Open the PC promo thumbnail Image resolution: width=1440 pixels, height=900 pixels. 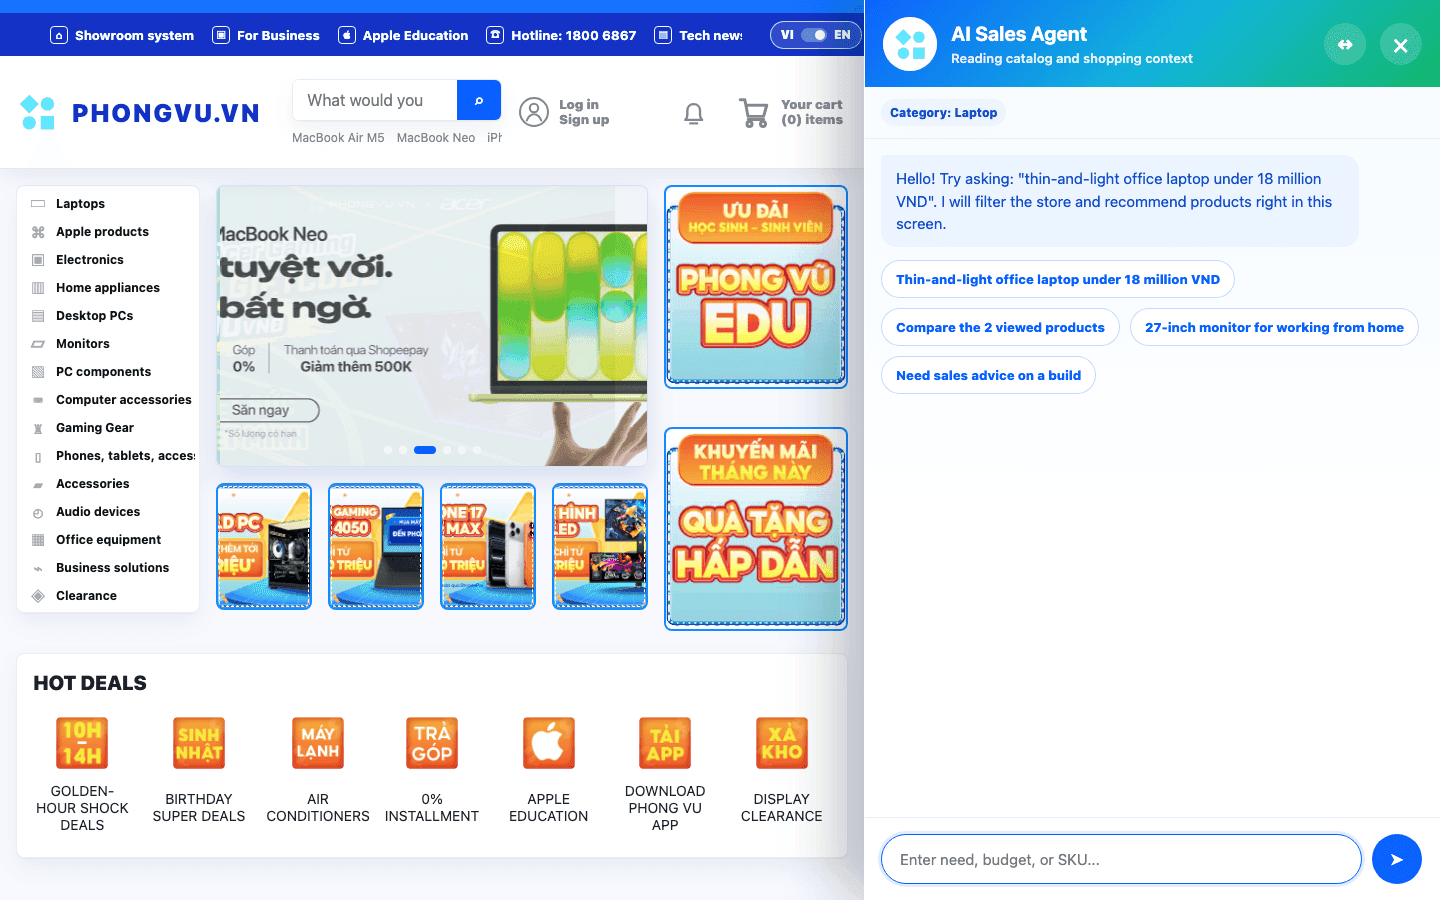point(264,546)
